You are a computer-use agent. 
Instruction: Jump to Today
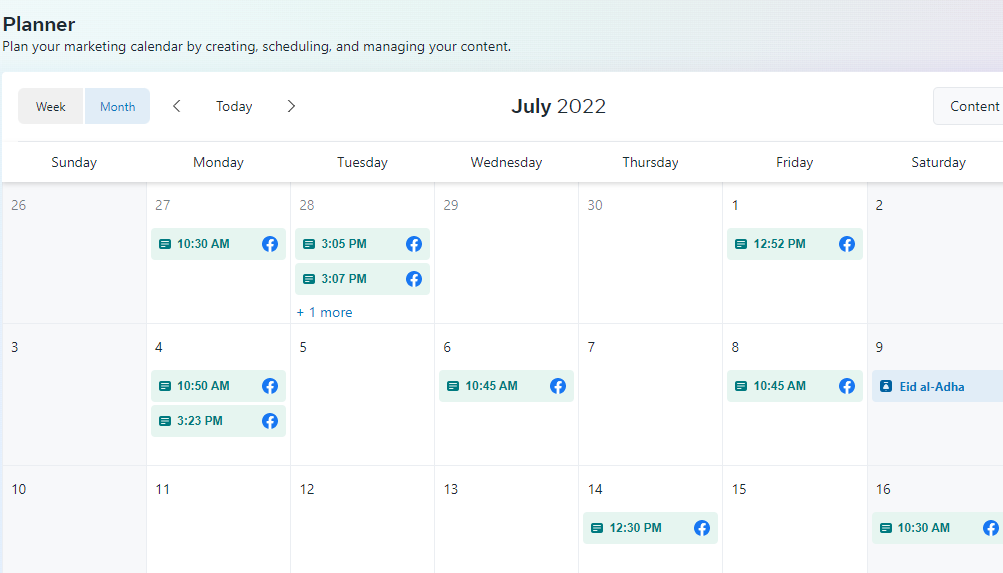[x=234, y=107]
